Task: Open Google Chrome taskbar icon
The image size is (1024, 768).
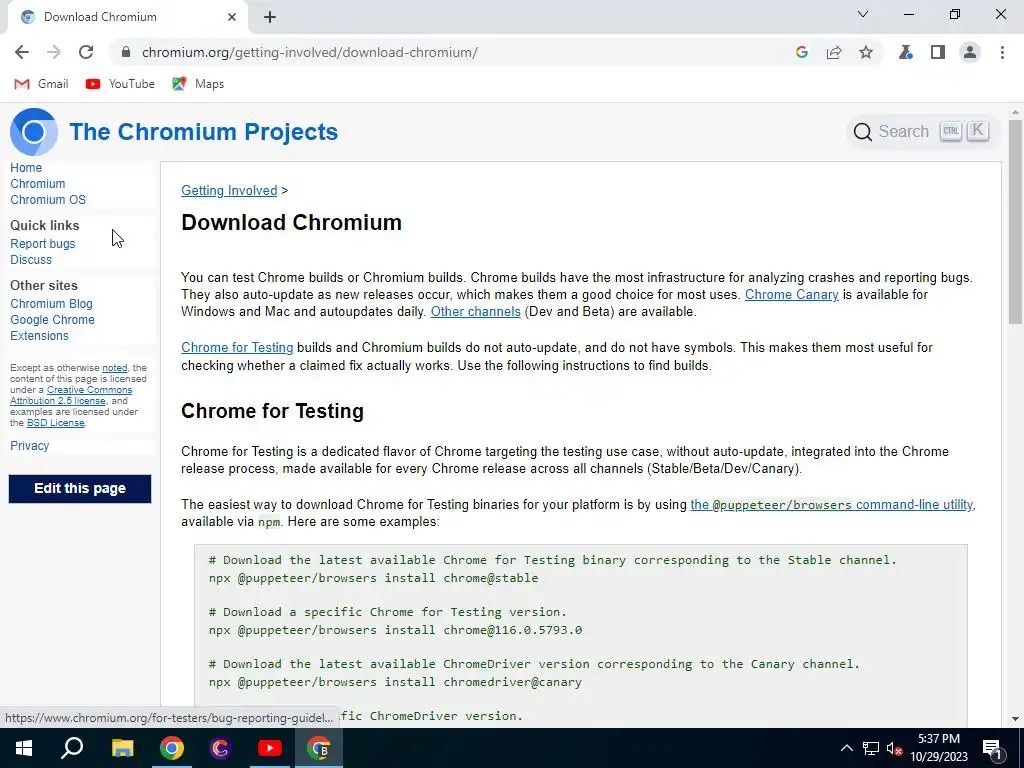Action: pyautogui.click(x=172, y=748)
